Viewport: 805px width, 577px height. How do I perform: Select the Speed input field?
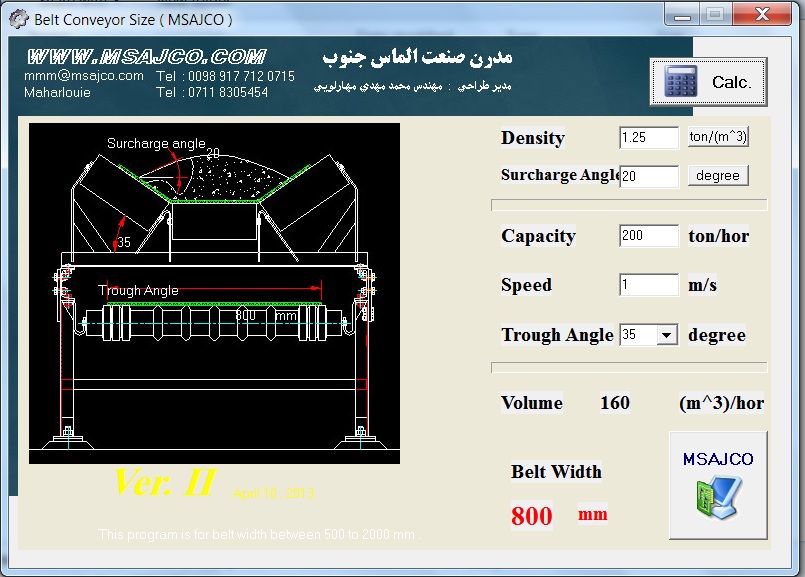click(x=648, y=285)
